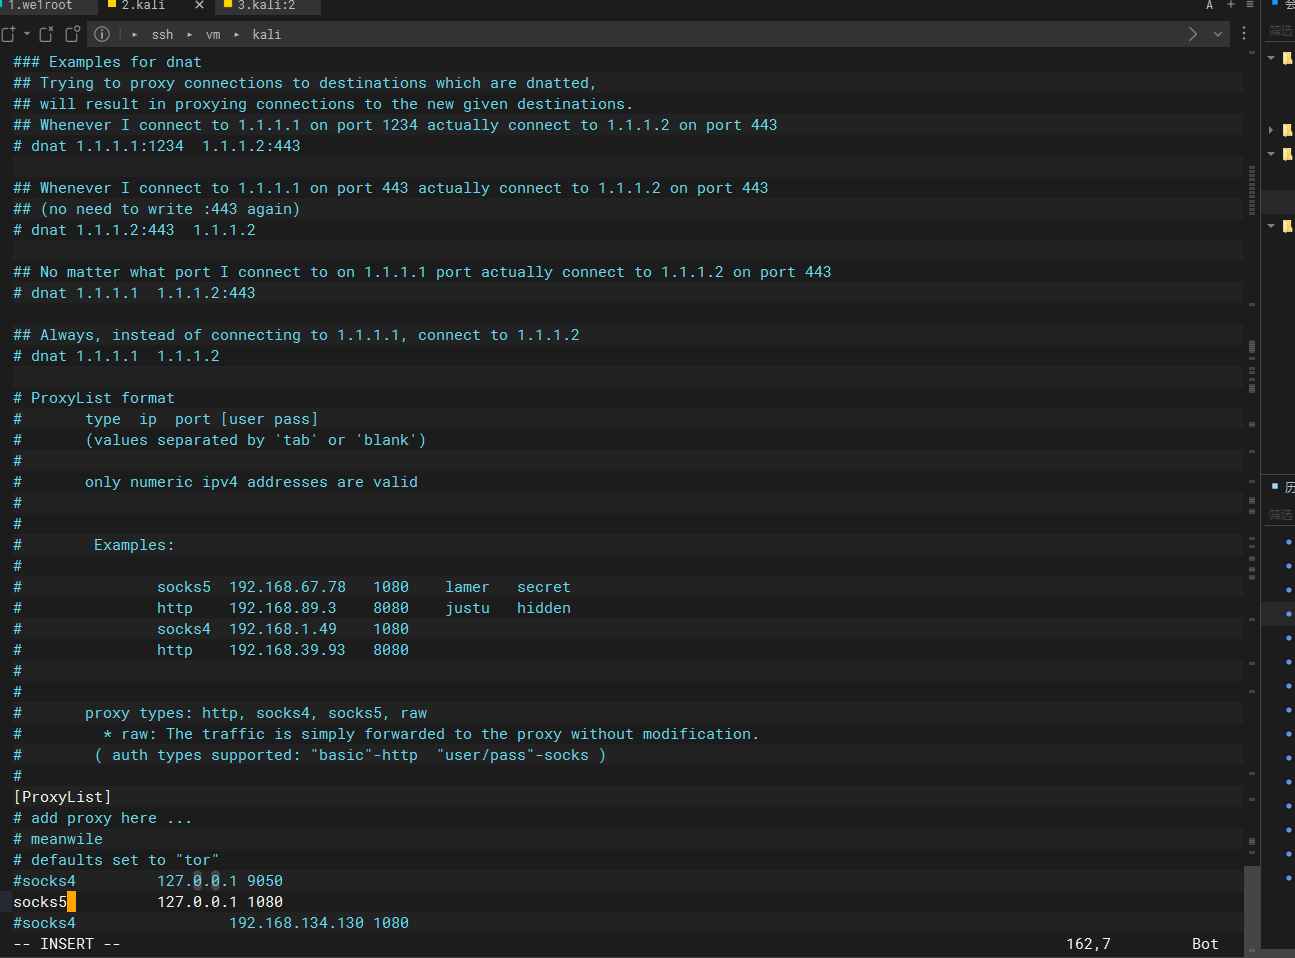Click the '# dnat 1.1.1.1:1234 1.1.1.2:443' line
This screenshot has height=958, width=1295.
(x=157, y=146)
